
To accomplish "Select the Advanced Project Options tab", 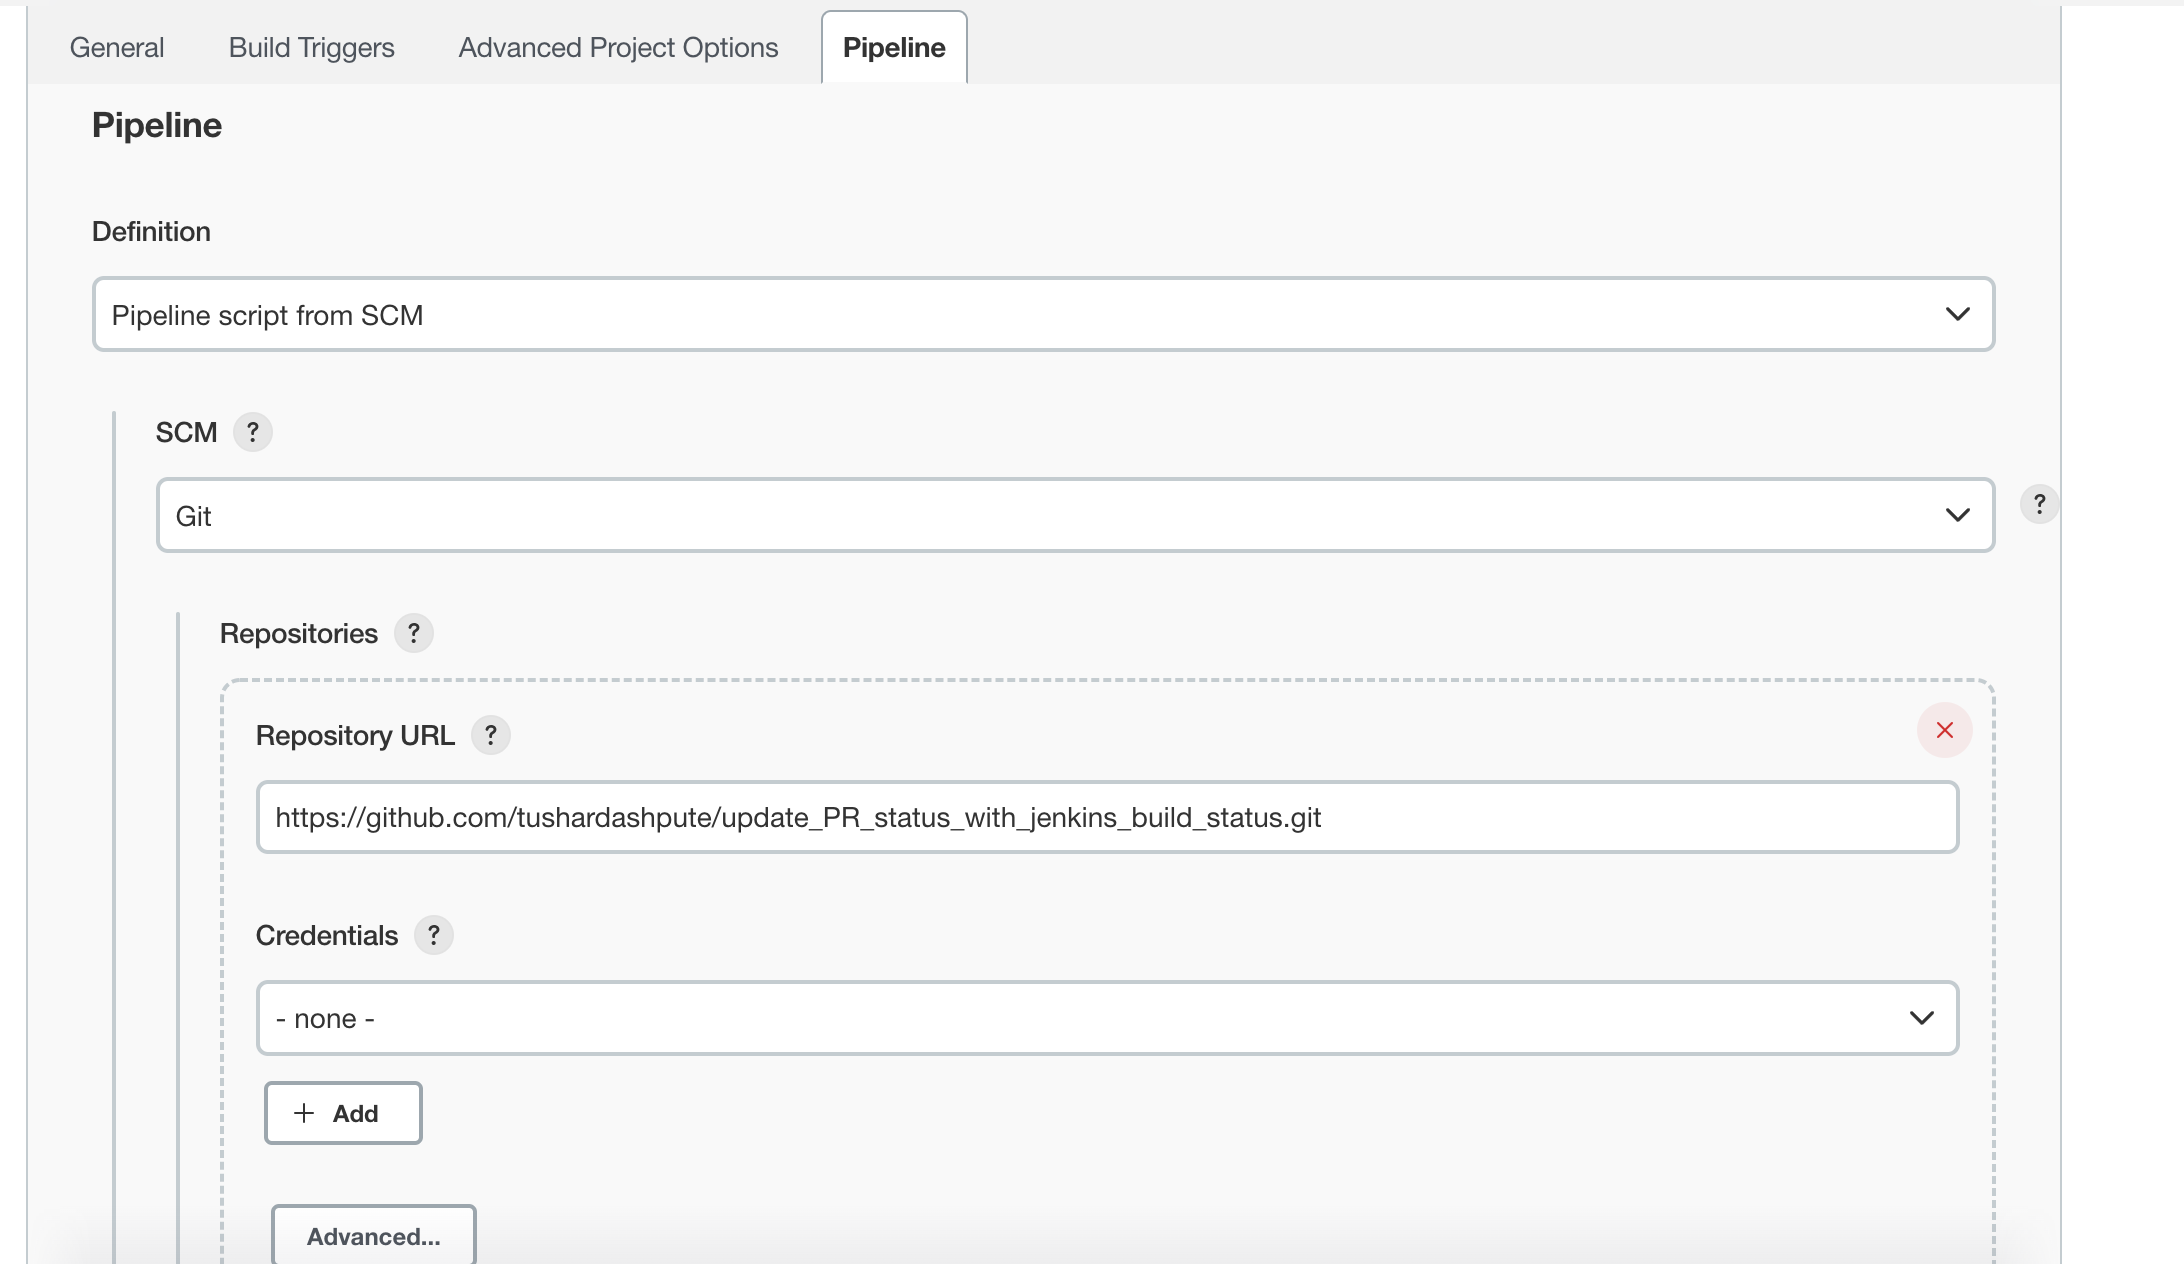I will [x=617, y=47].
